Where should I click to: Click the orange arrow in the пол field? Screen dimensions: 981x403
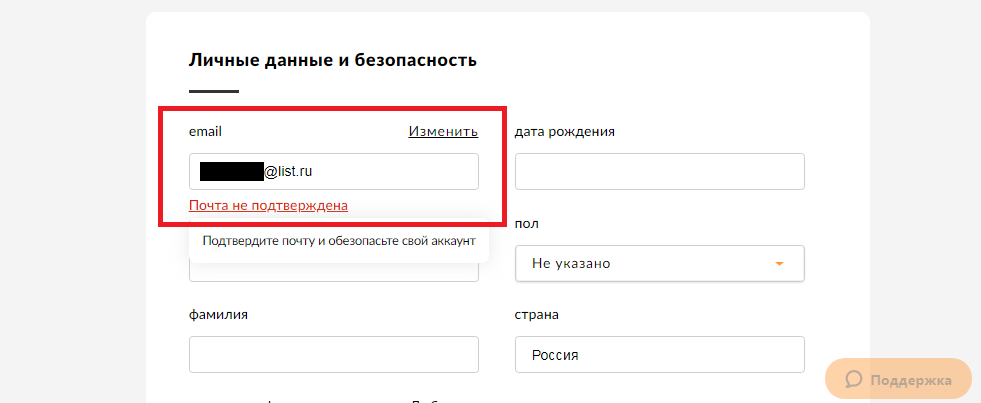pos(779,264)
